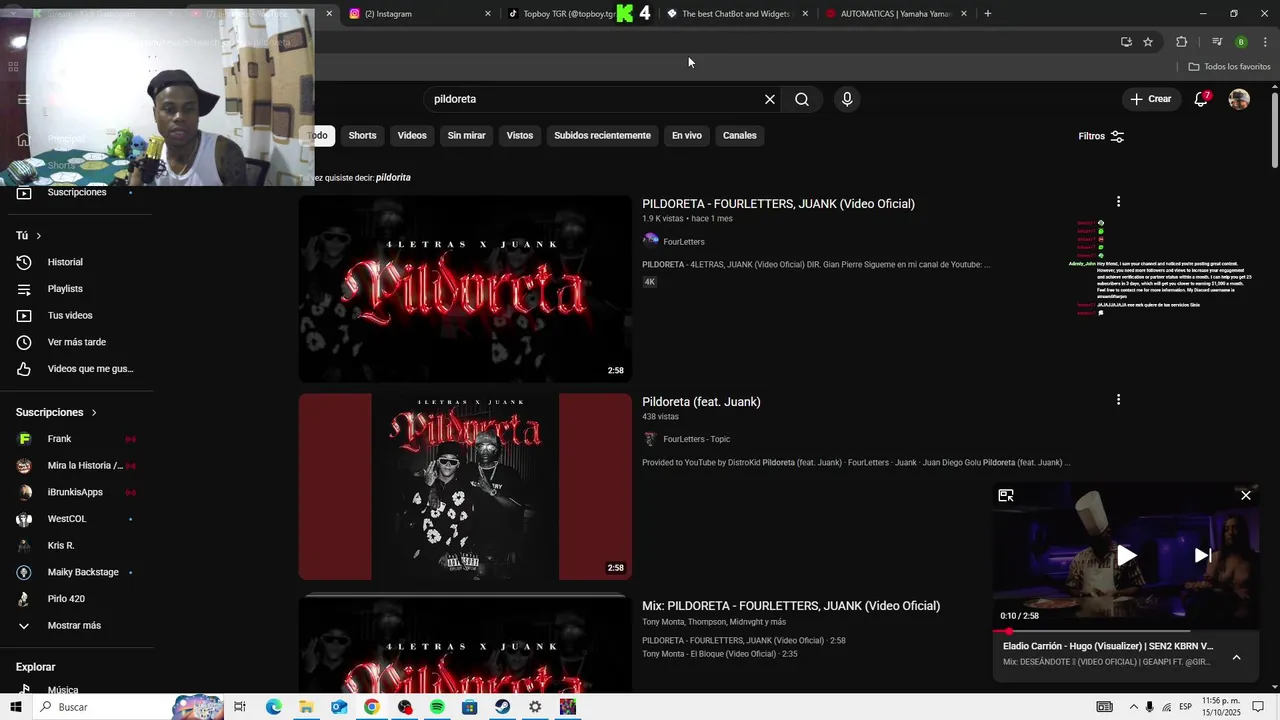
Task: Open the PILDORETA Video Oficial thumbnail
Action: coord(465,289)
